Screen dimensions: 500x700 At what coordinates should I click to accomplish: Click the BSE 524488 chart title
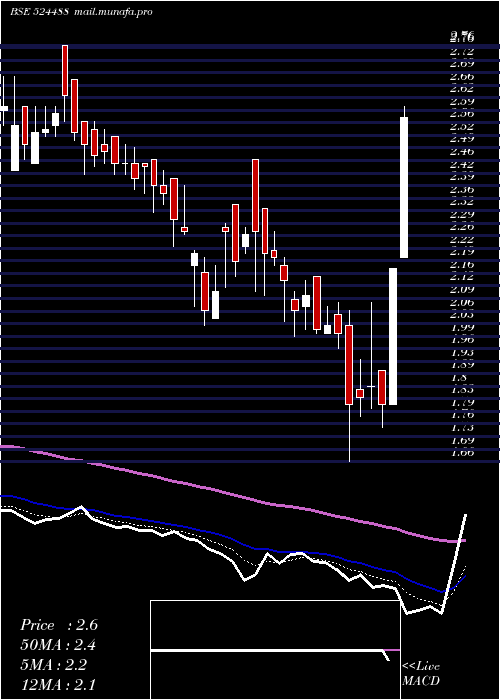click(x=39, y=11)
